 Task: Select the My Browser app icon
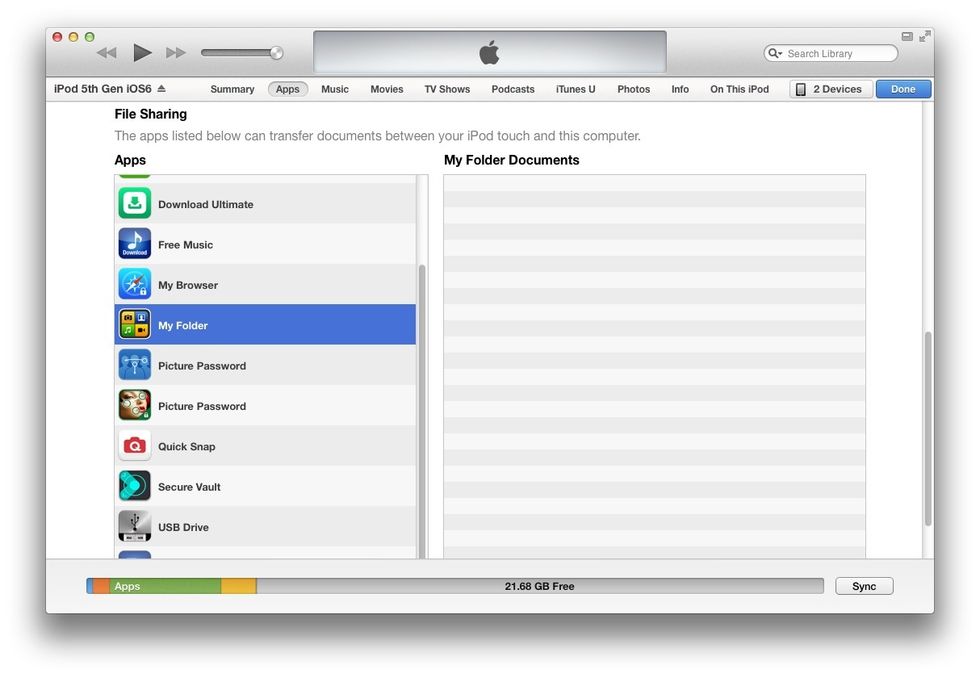pos(135,284)
